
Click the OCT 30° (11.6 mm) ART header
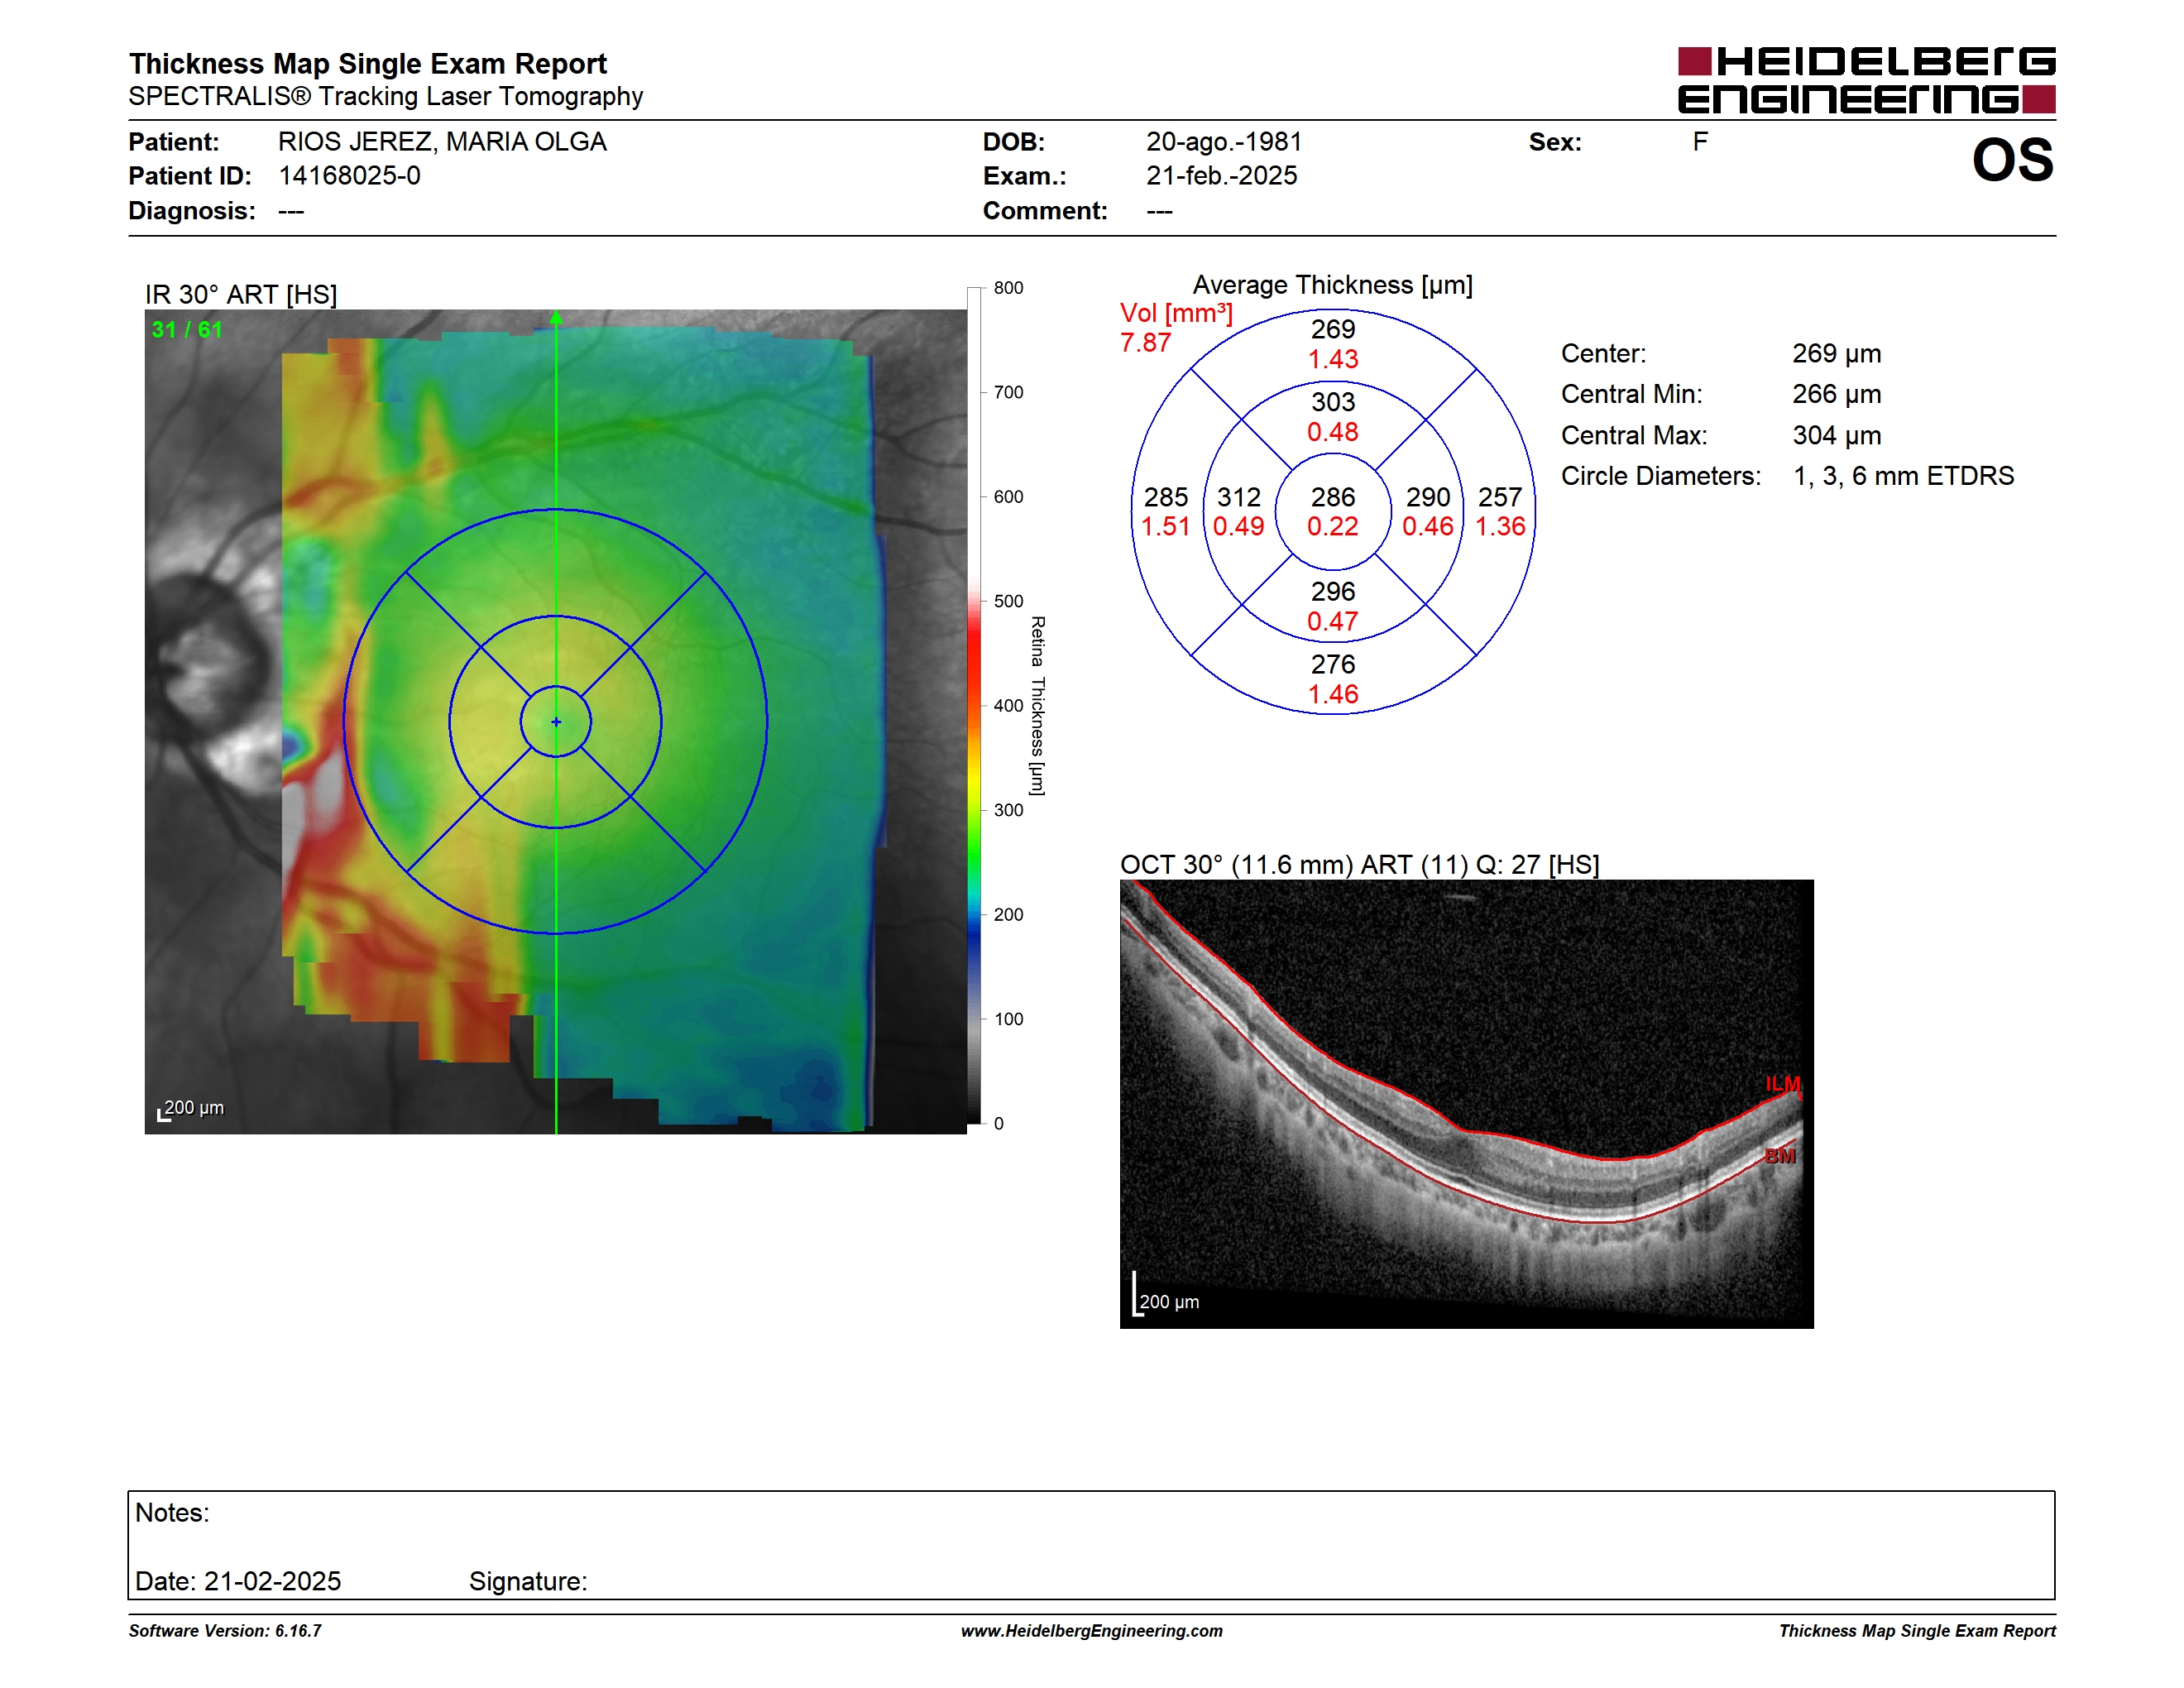tap(1359, 865)
